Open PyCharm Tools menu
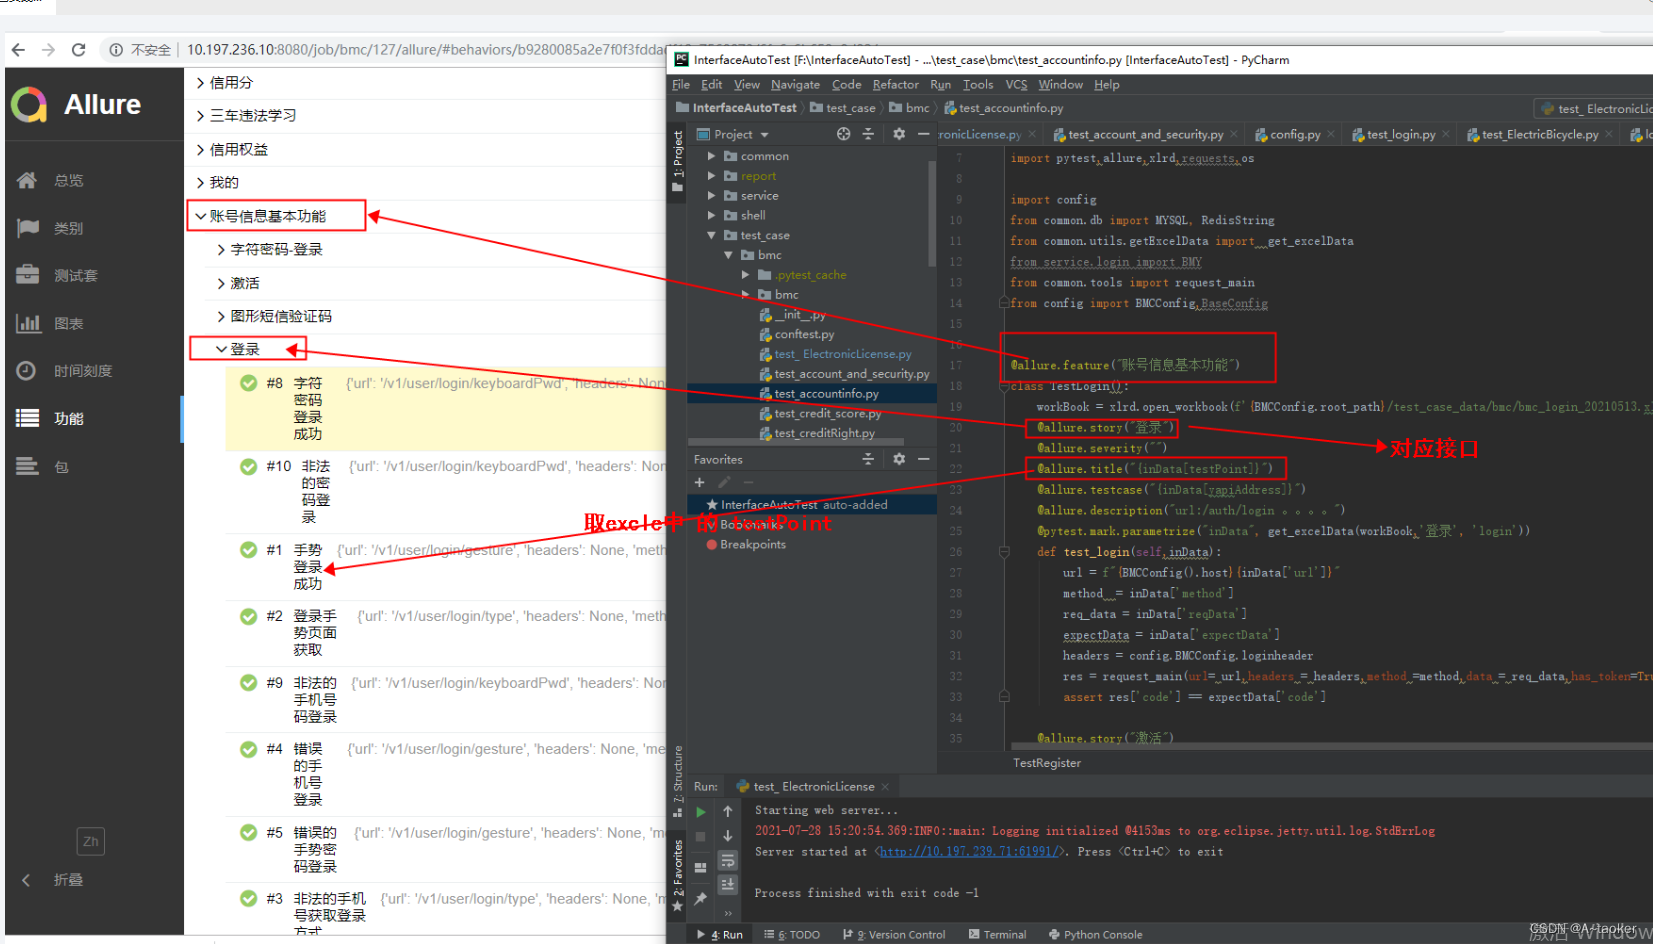 (978, 85)
